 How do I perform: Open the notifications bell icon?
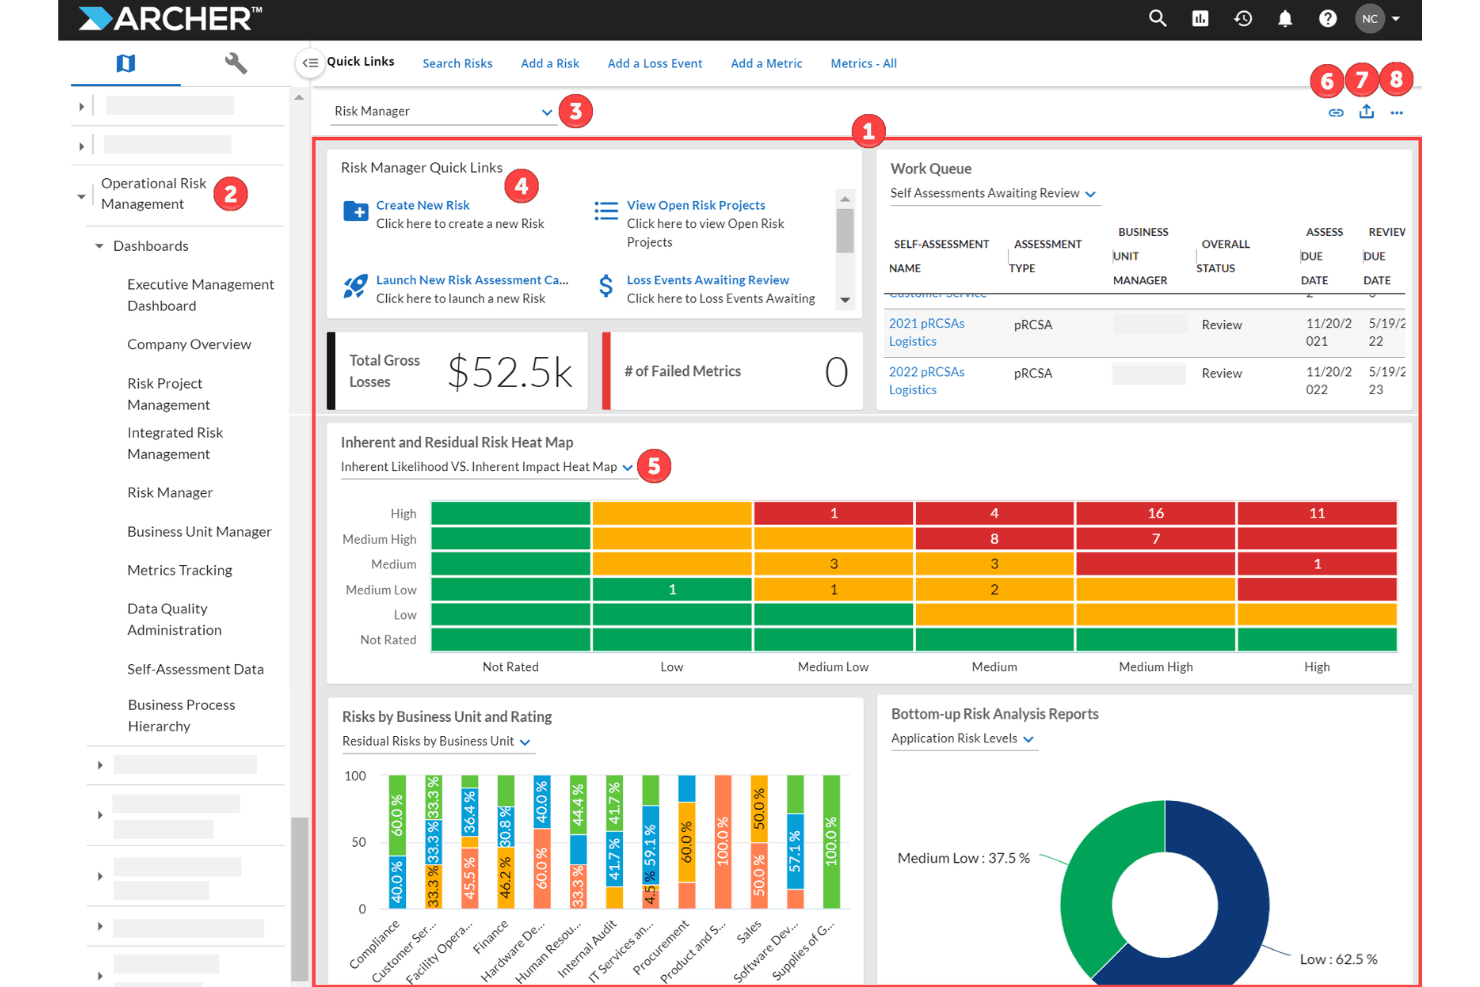point(1285,18)
